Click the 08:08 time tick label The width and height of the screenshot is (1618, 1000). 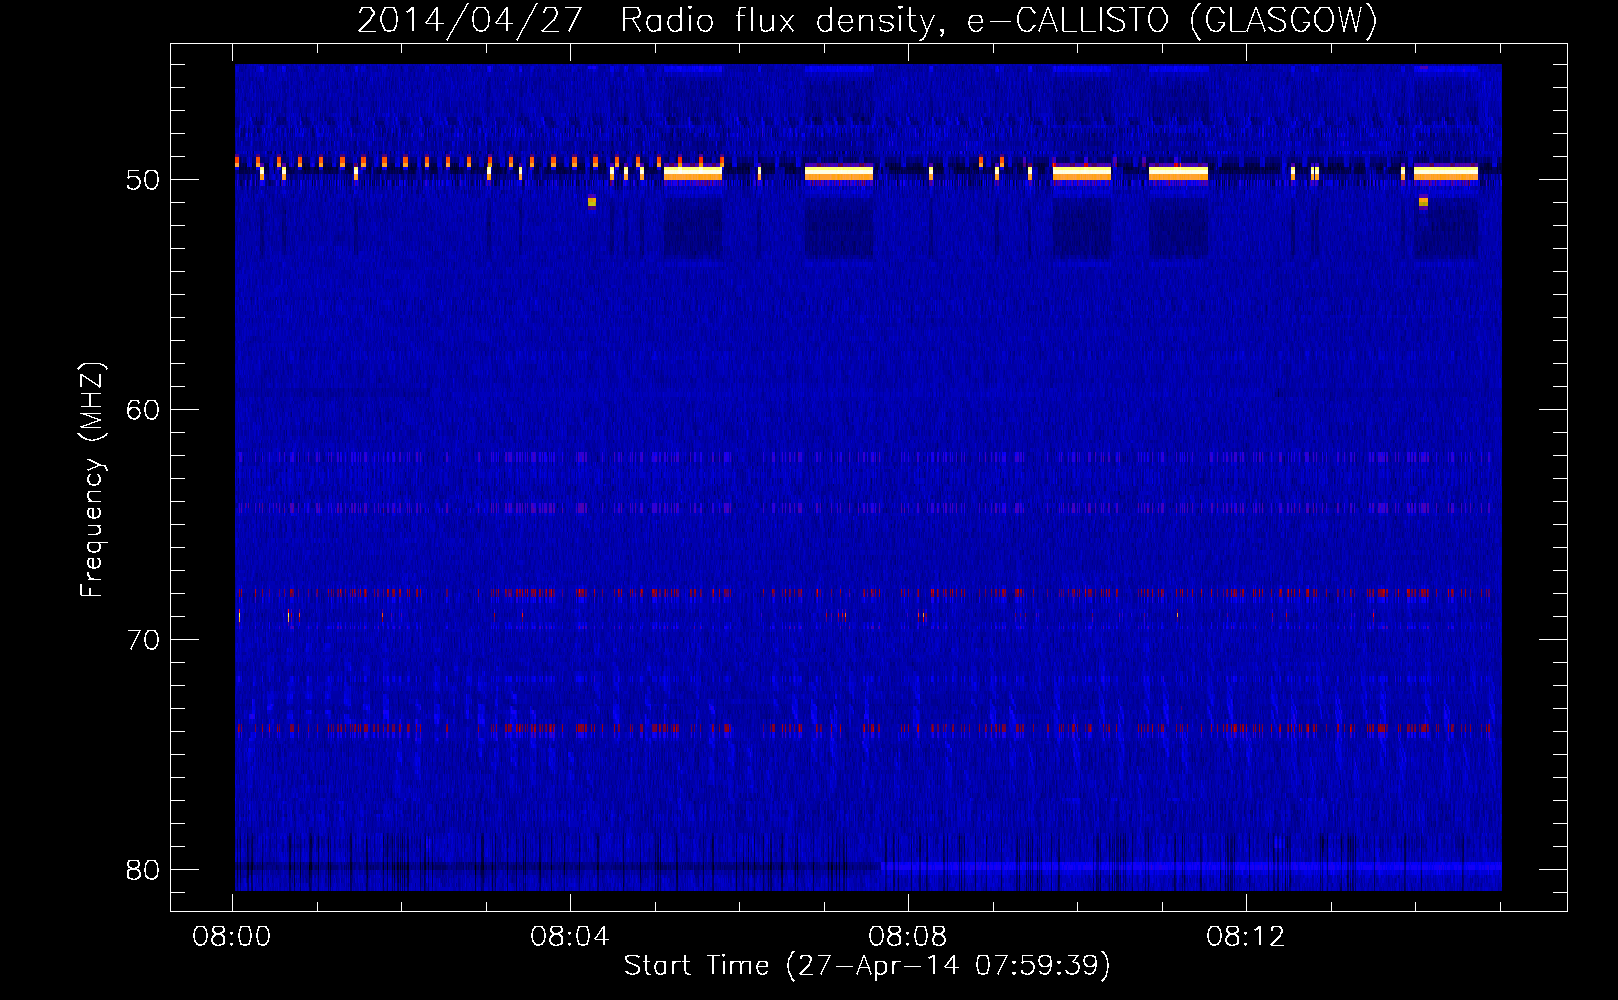(908, 937)
